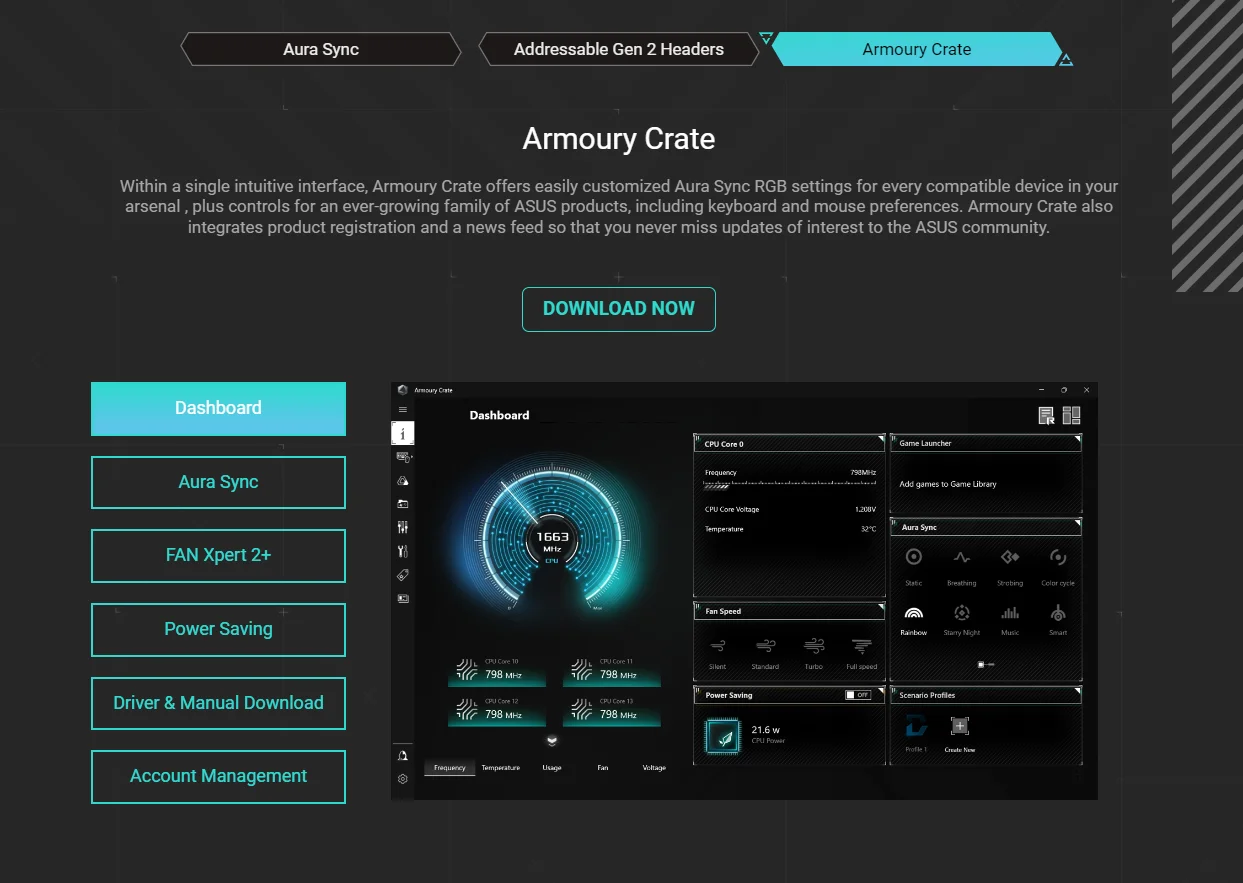This screenshot has width=1243, height=883.
Task: Open the Devices keyboard-mouse sidebar icon
Action: [403, 457]
